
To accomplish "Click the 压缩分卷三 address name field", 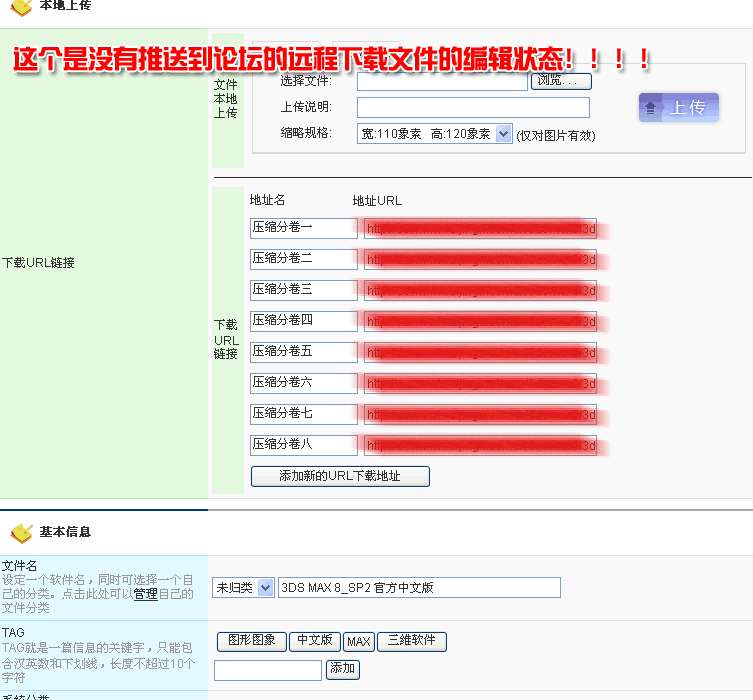I will [304, 290].
